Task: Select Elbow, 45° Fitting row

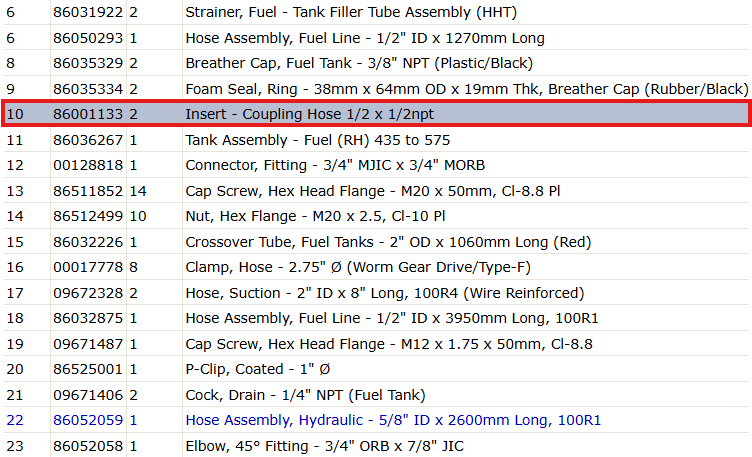Action: coord(376,446)
